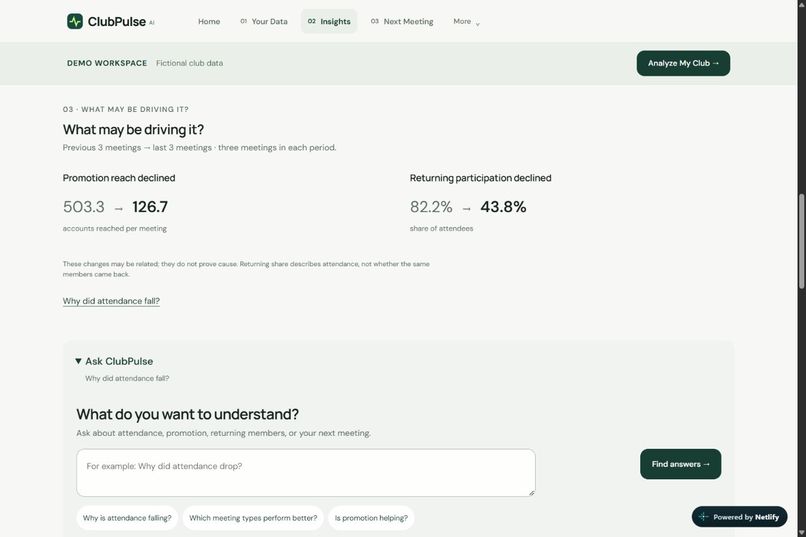The image size is (806, 537).
Task: Click the page vertical scrollbar thumb
Action: [x=801, y=240]
